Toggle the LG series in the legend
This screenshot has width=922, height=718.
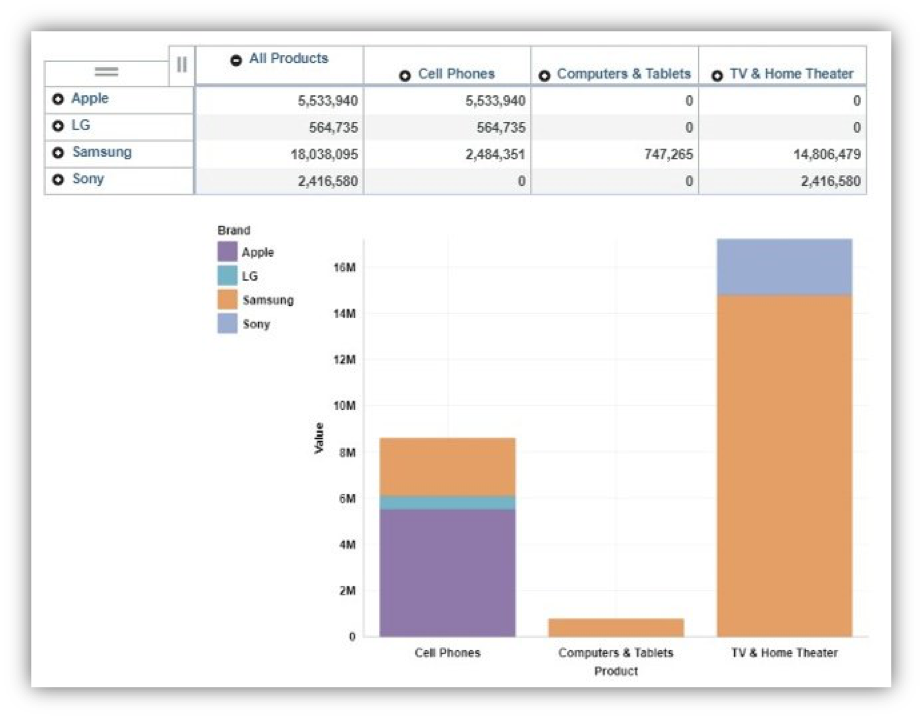(x=249, y=276)
